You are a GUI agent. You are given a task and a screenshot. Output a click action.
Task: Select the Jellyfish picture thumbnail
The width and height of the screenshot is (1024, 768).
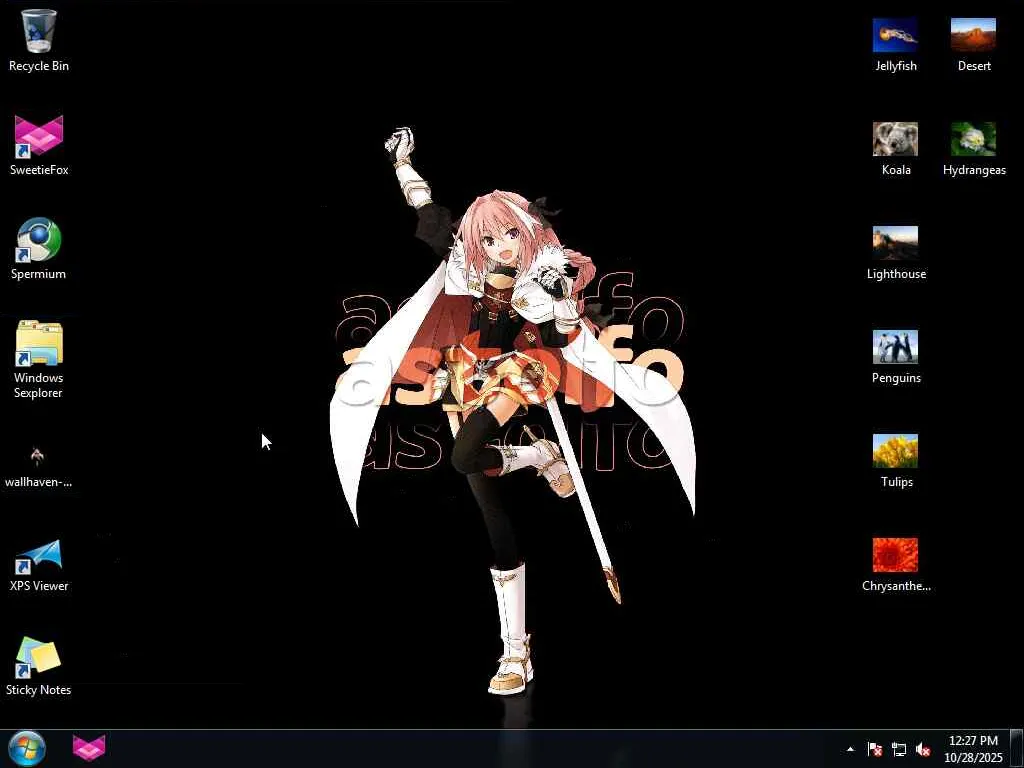tap(895, 44)
